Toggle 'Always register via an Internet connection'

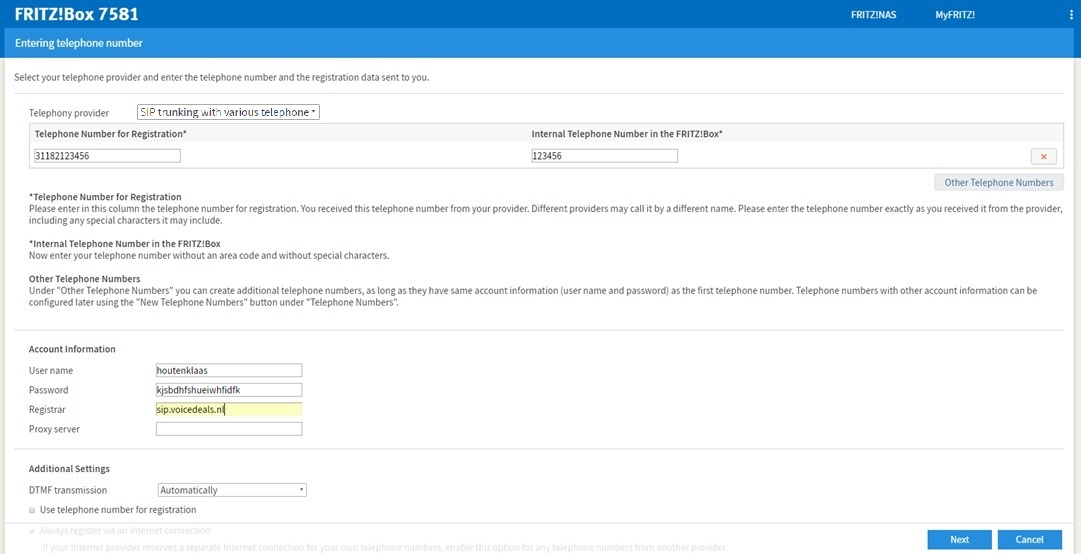coord(33,531)
